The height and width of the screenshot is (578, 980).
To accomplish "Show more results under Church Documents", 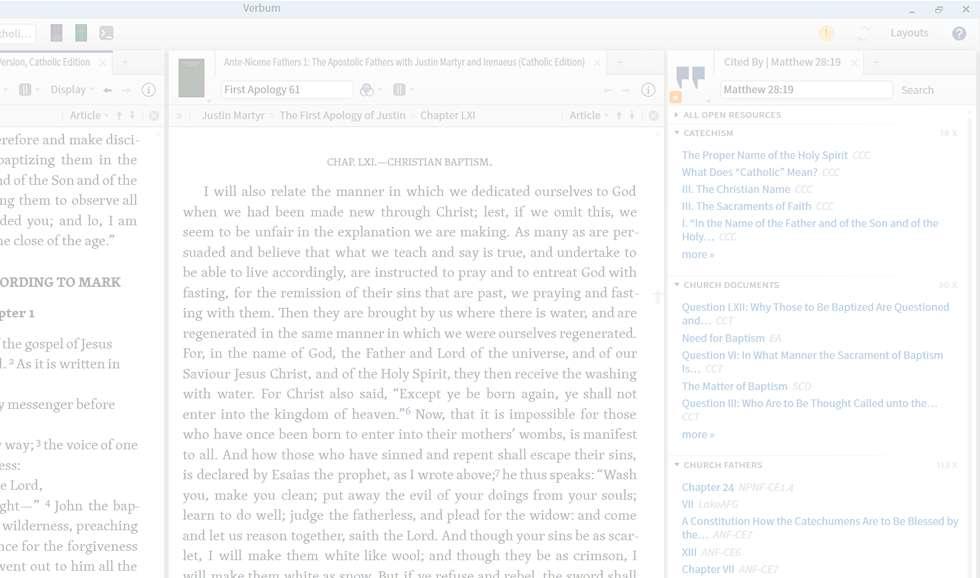I will pos(698,434).
